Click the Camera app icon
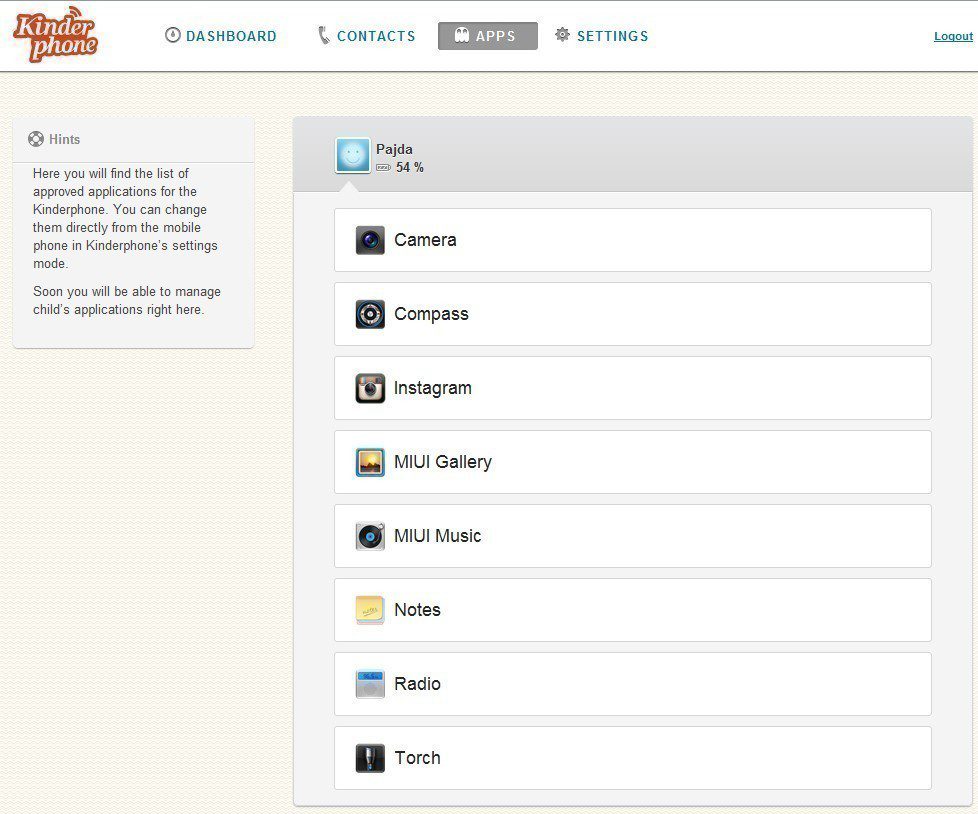The image size is (978, 814). 370,240
